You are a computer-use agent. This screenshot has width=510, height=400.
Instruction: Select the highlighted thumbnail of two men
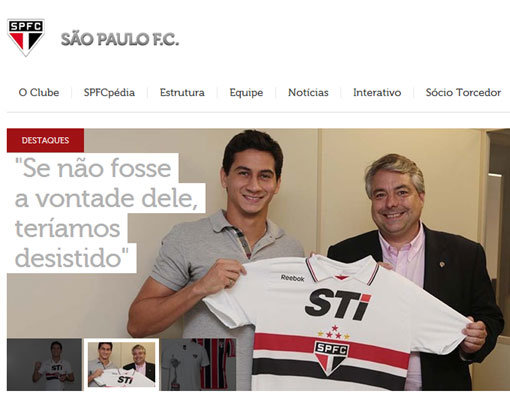[x=121, y=364]
